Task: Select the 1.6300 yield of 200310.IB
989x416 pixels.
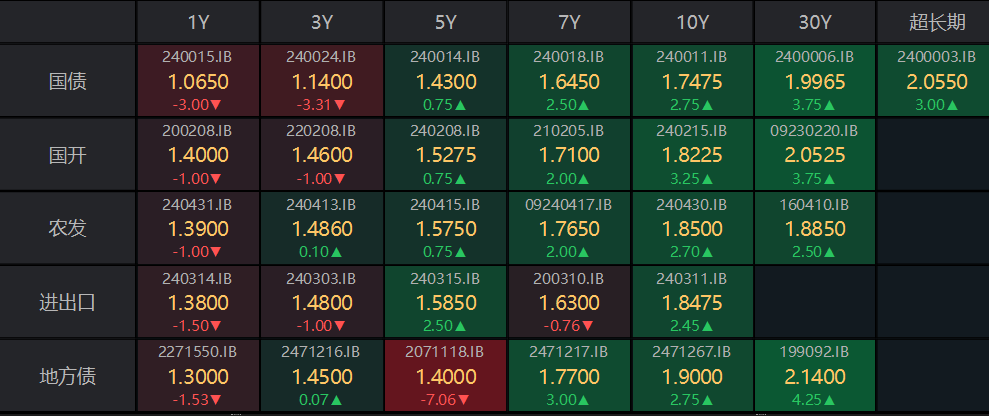Action: pyautogui.click(x=569, y=302)
